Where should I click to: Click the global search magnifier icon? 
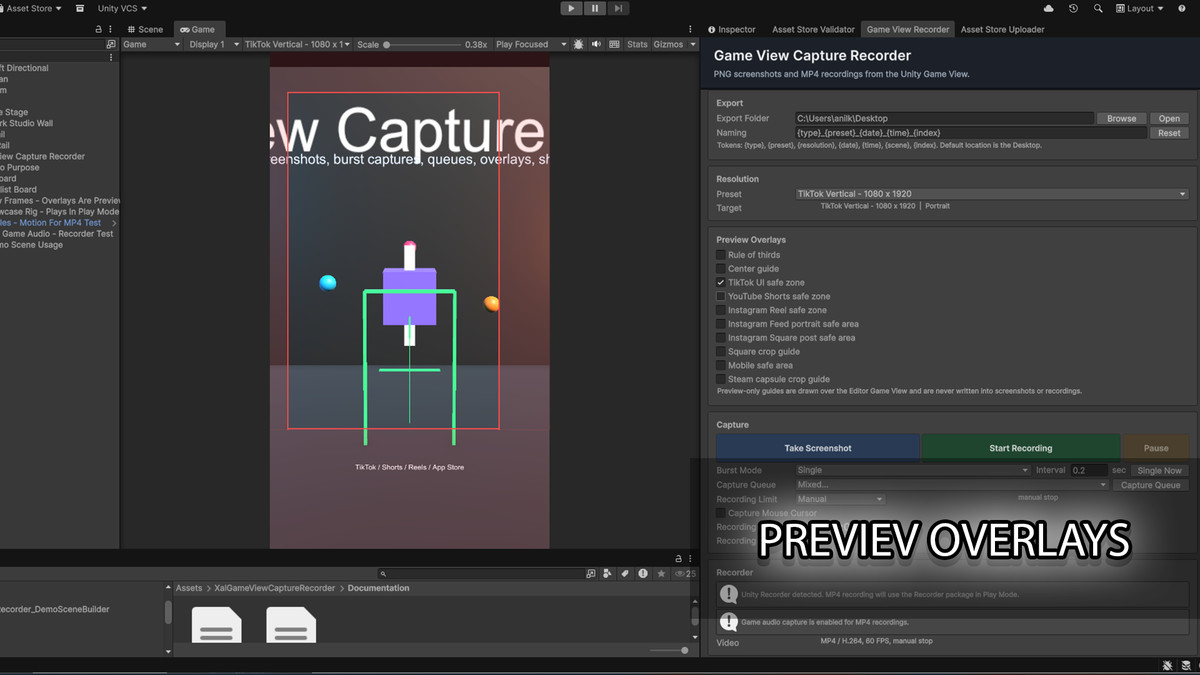(1098, 8)
